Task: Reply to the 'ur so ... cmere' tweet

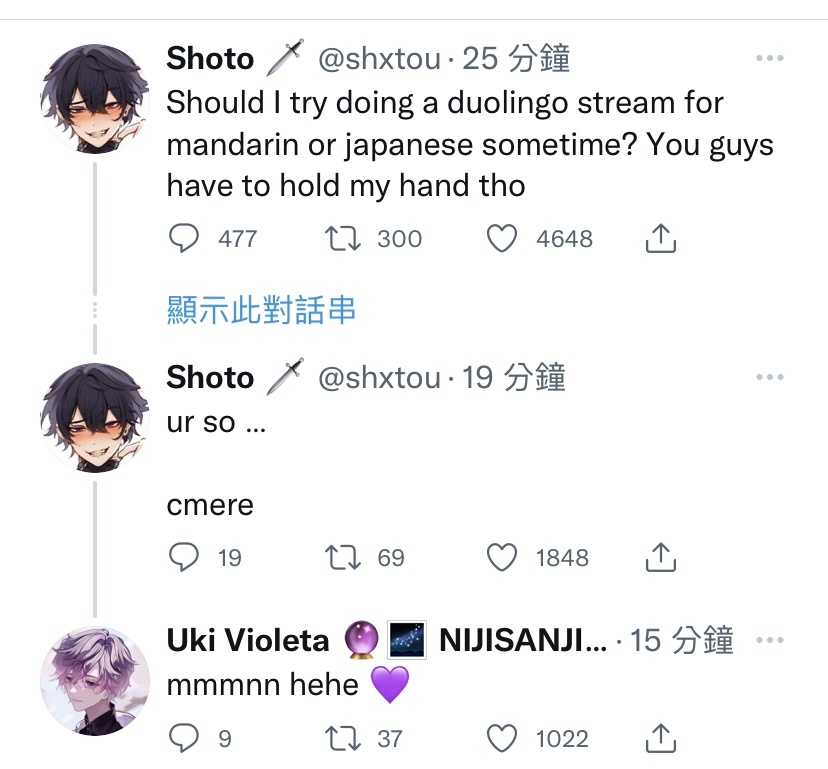Action: 184,557
